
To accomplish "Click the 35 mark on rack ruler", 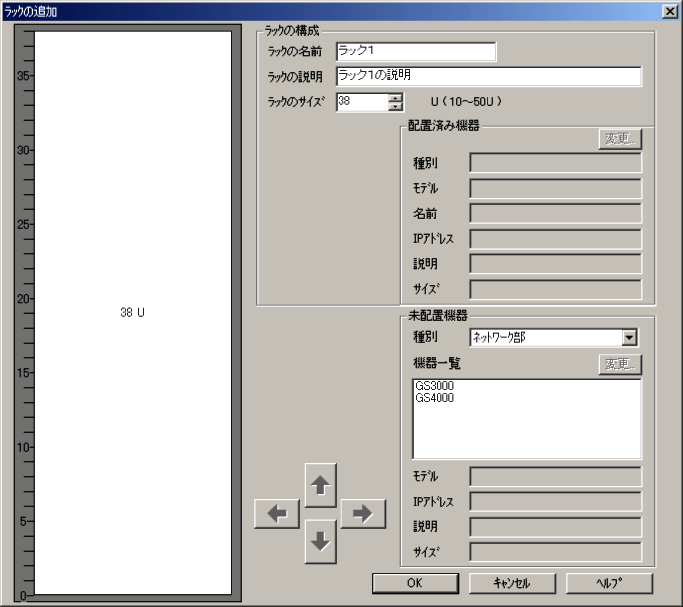I will [x=24, y=76].
